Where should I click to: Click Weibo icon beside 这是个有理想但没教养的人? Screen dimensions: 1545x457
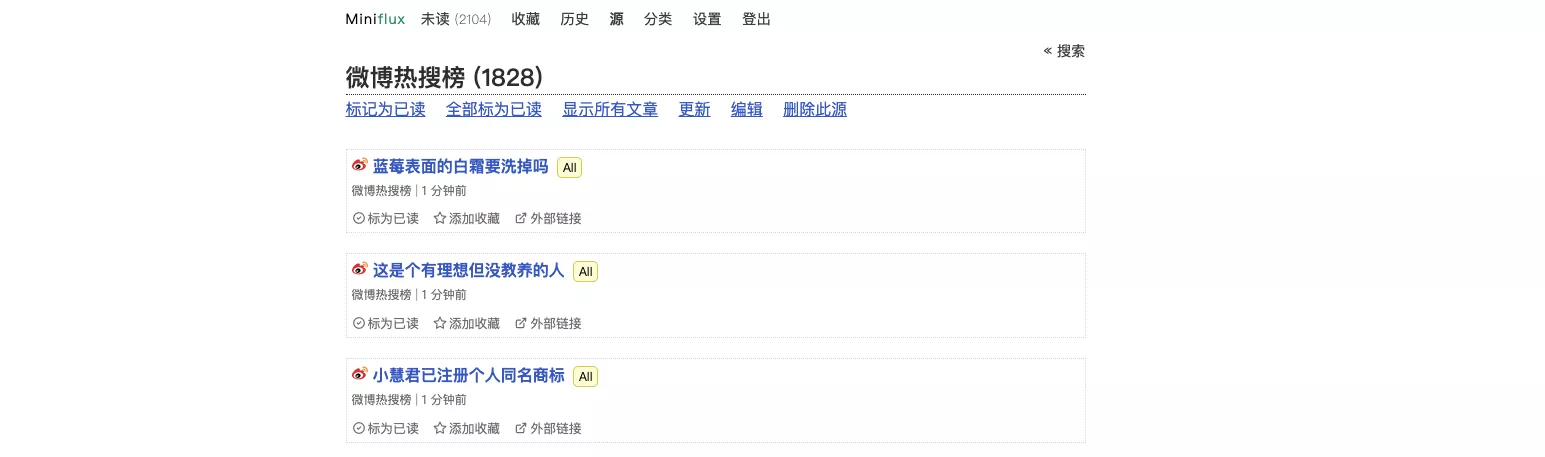(x=360, y=269)
